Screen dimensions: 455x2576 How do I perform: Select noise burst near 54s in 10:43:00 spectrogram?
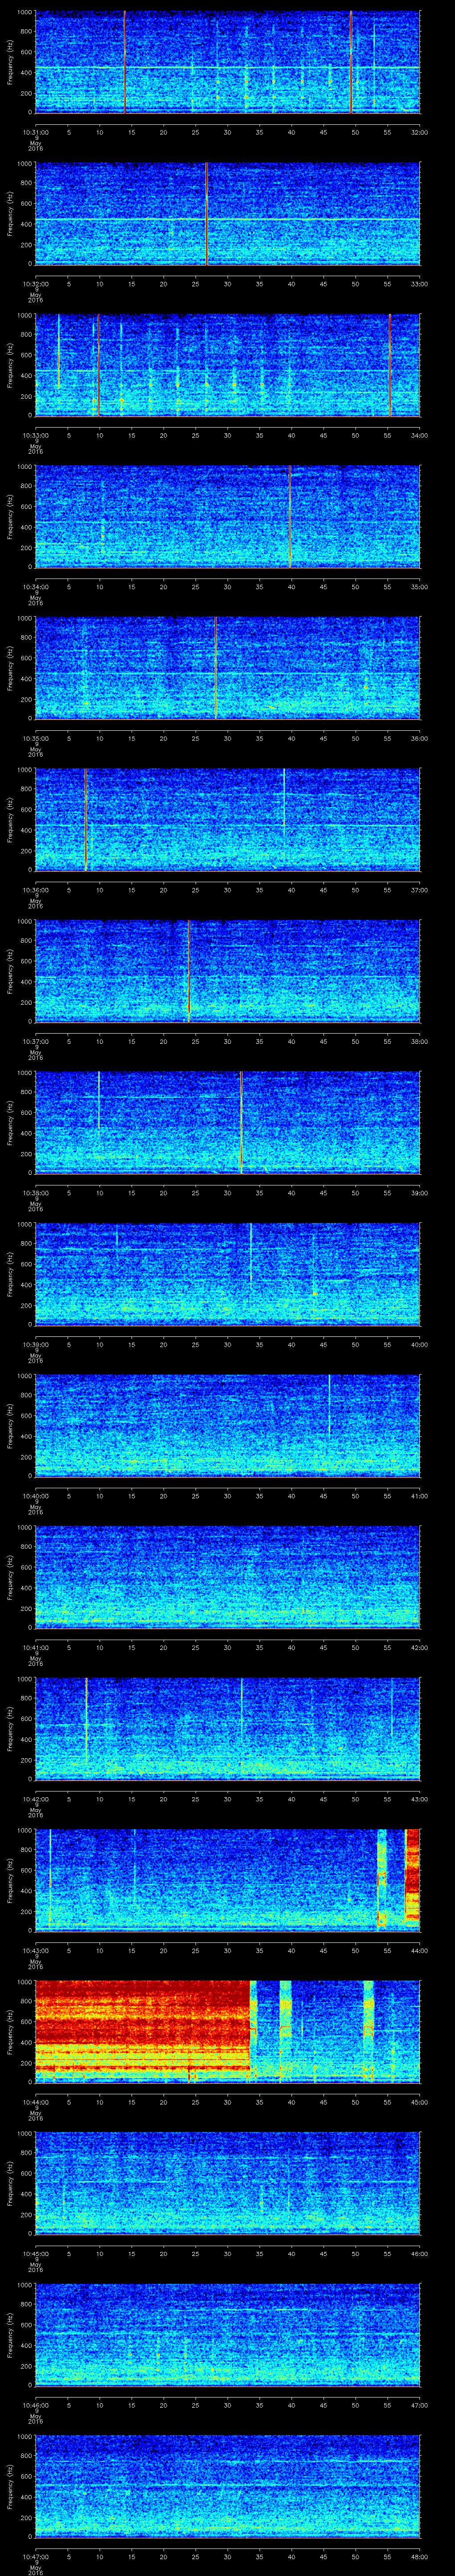(382, 1880)
